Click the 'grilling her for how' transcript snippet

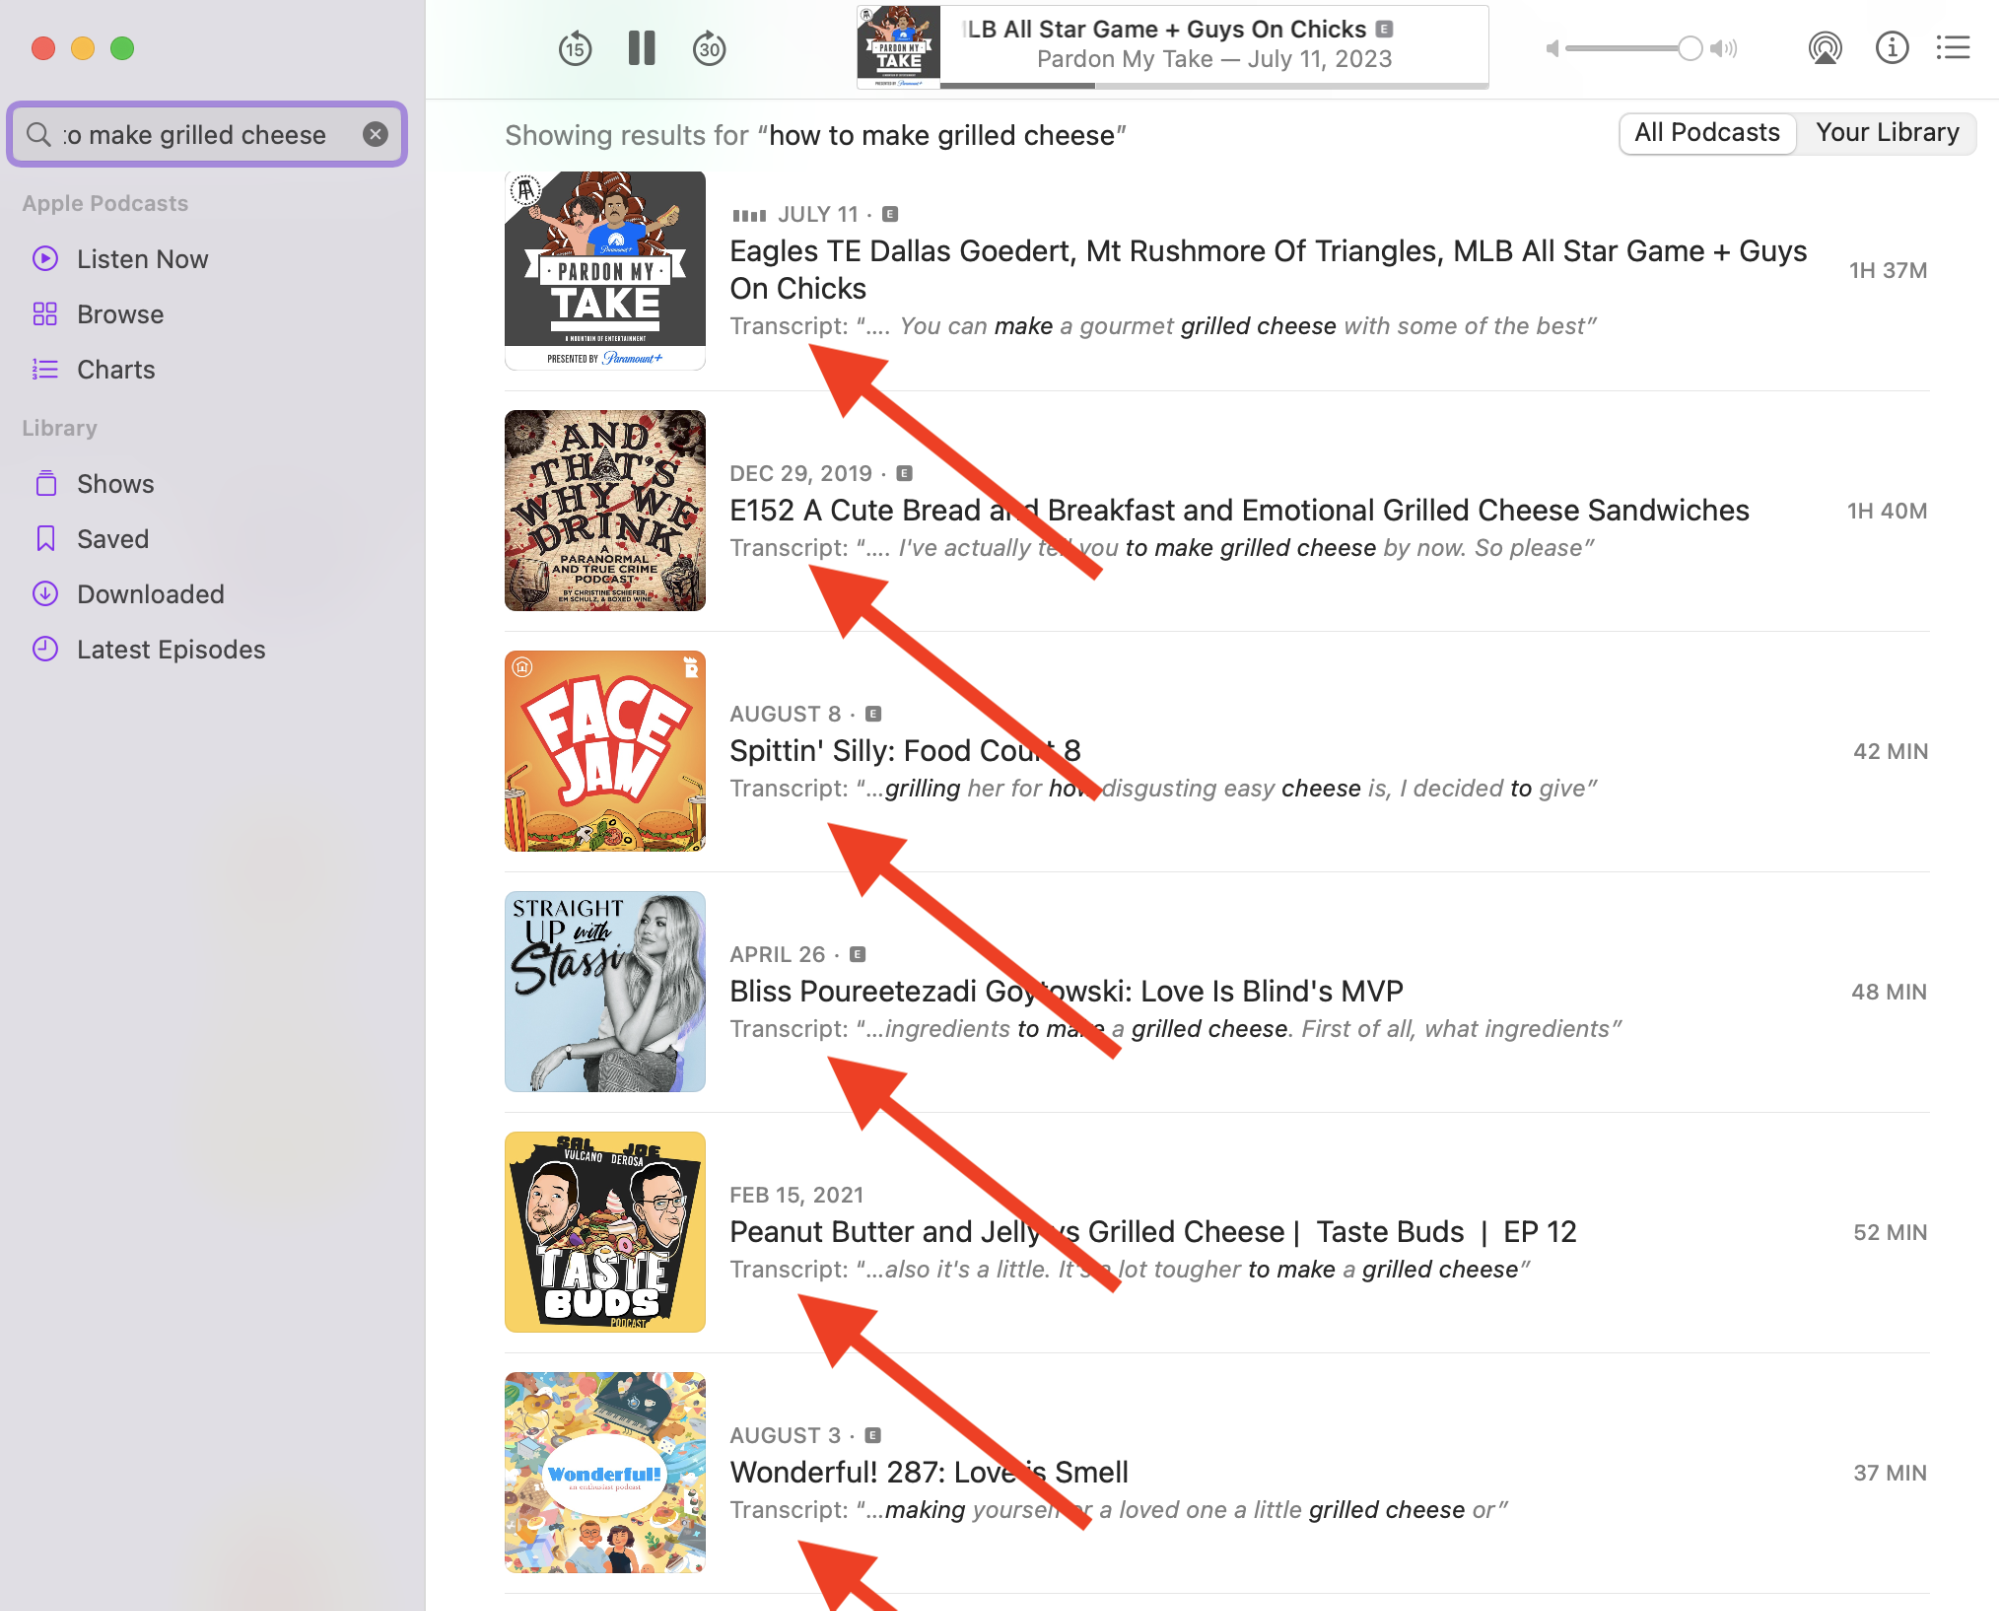tap(1163, 788)
